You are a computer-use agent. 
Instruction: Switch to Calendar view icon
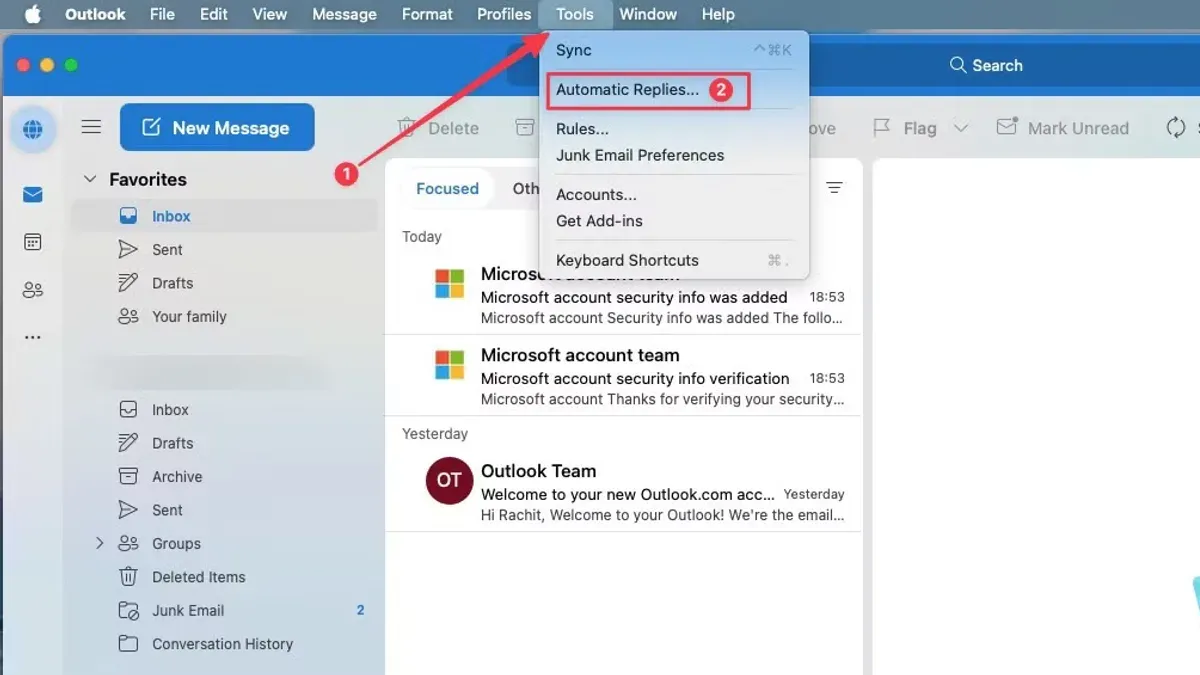point(33,242)
